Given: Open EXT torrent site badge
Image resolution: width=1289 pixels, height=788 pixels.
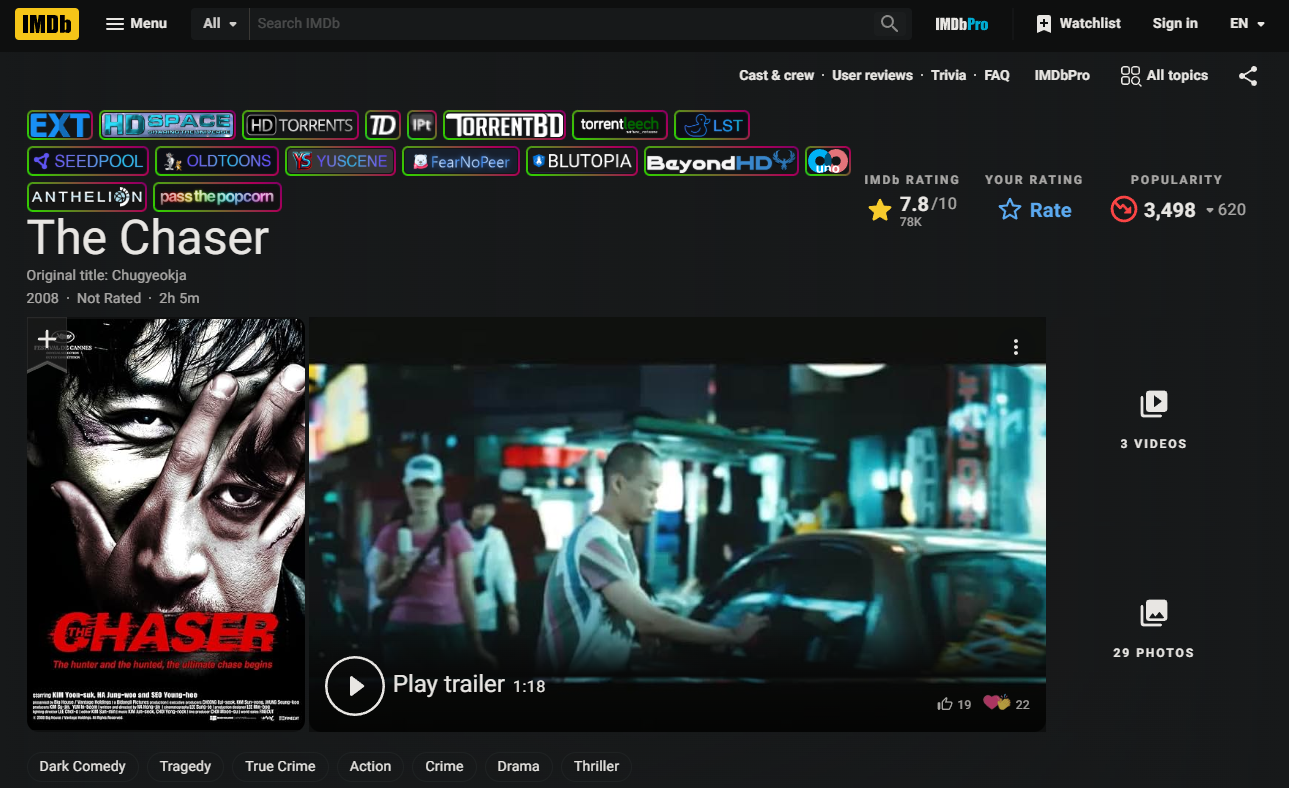Looking at the screenshot, I should click(60, 125).
